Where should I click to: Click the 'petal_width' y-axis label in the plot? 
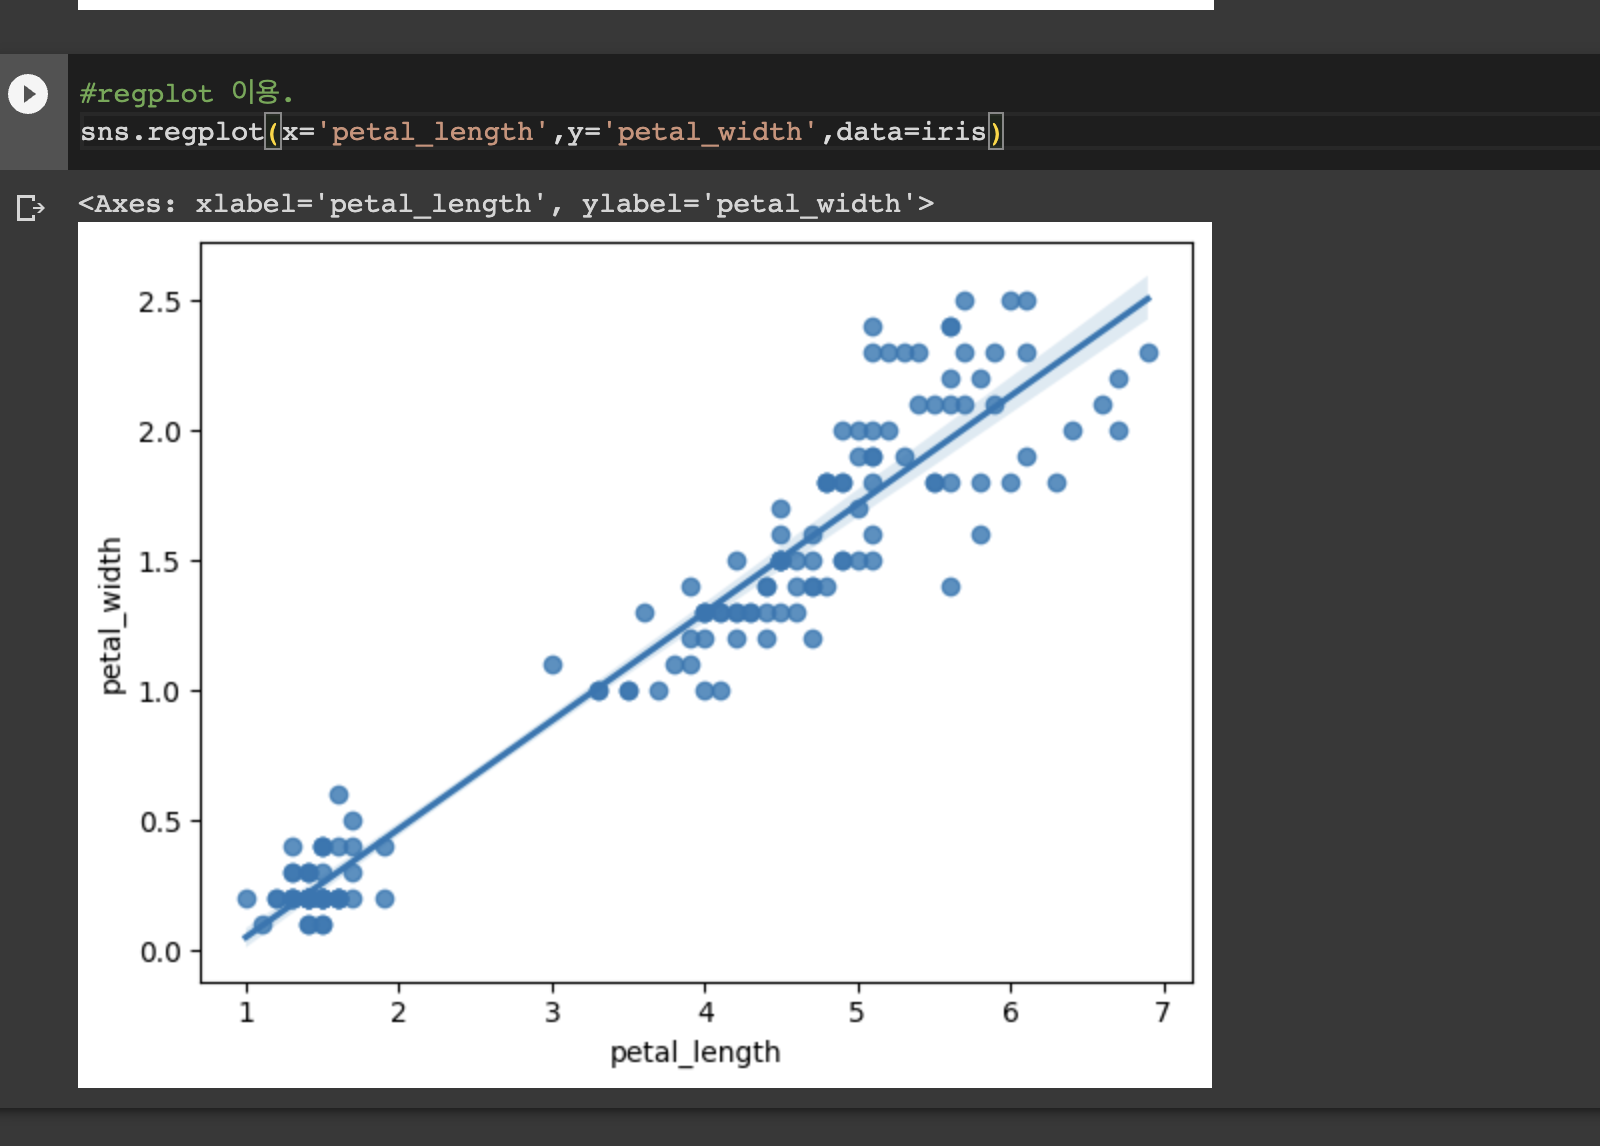pos(111,615)
